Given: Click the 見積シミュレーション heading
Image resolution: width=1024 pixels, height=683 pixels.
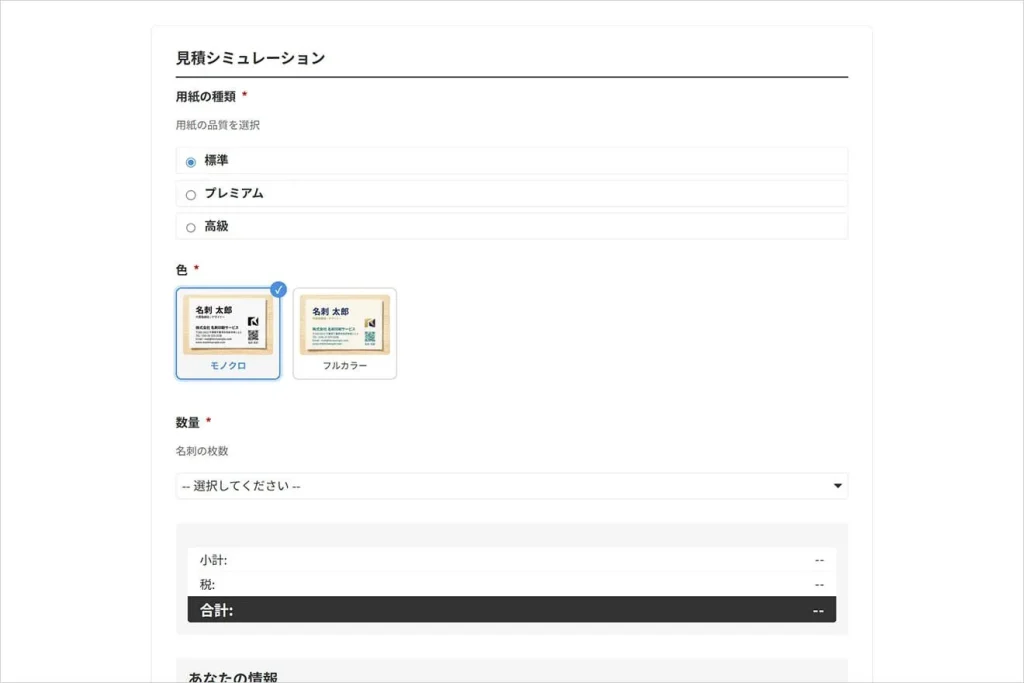Looking at the screenshot, I should [x=250, y=58].
